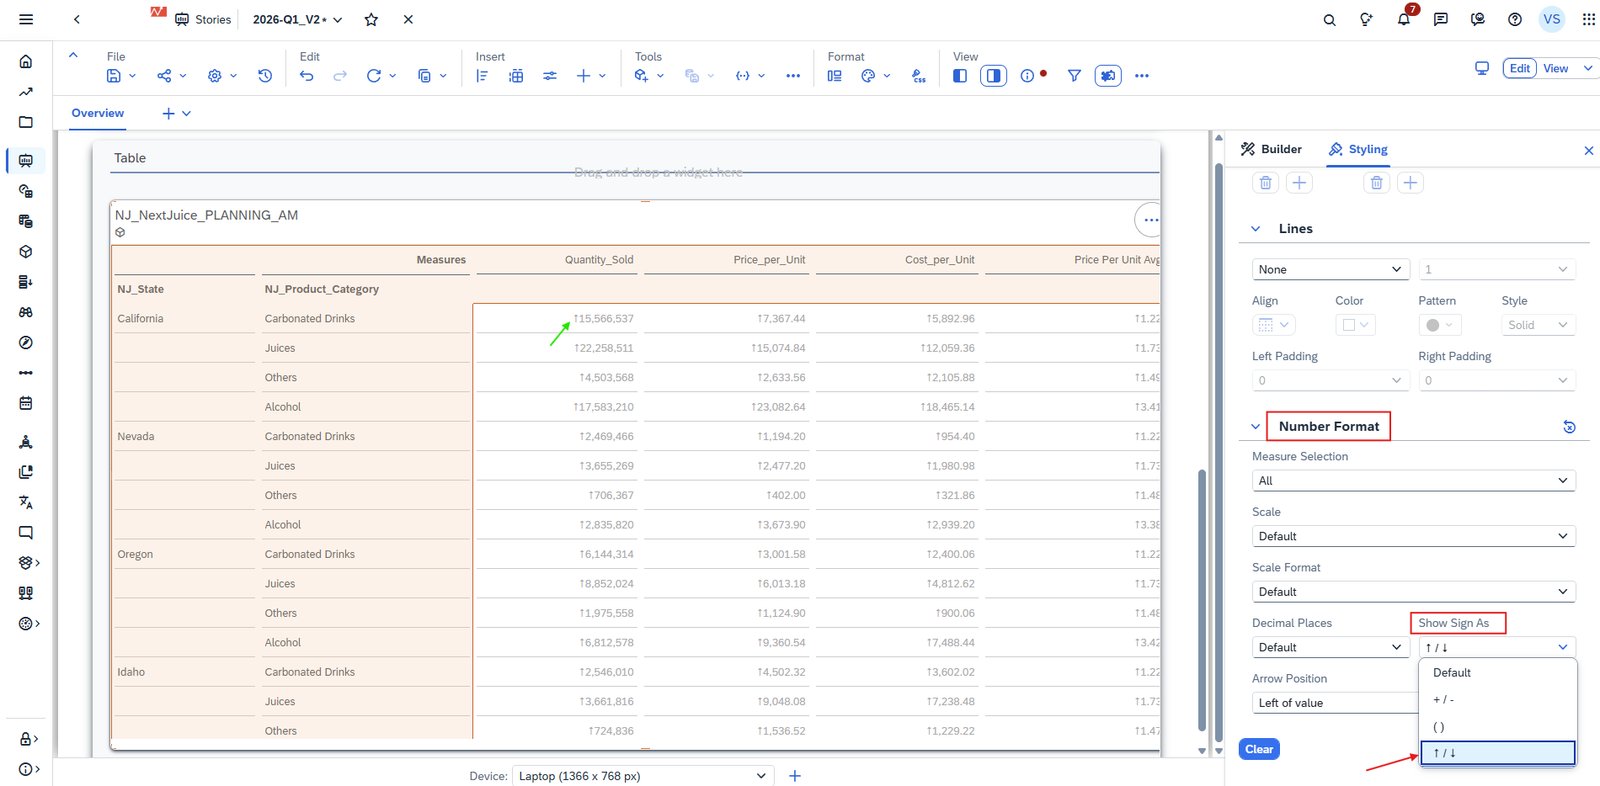Open the search magnifier in the top bar

coord(1329,19)
